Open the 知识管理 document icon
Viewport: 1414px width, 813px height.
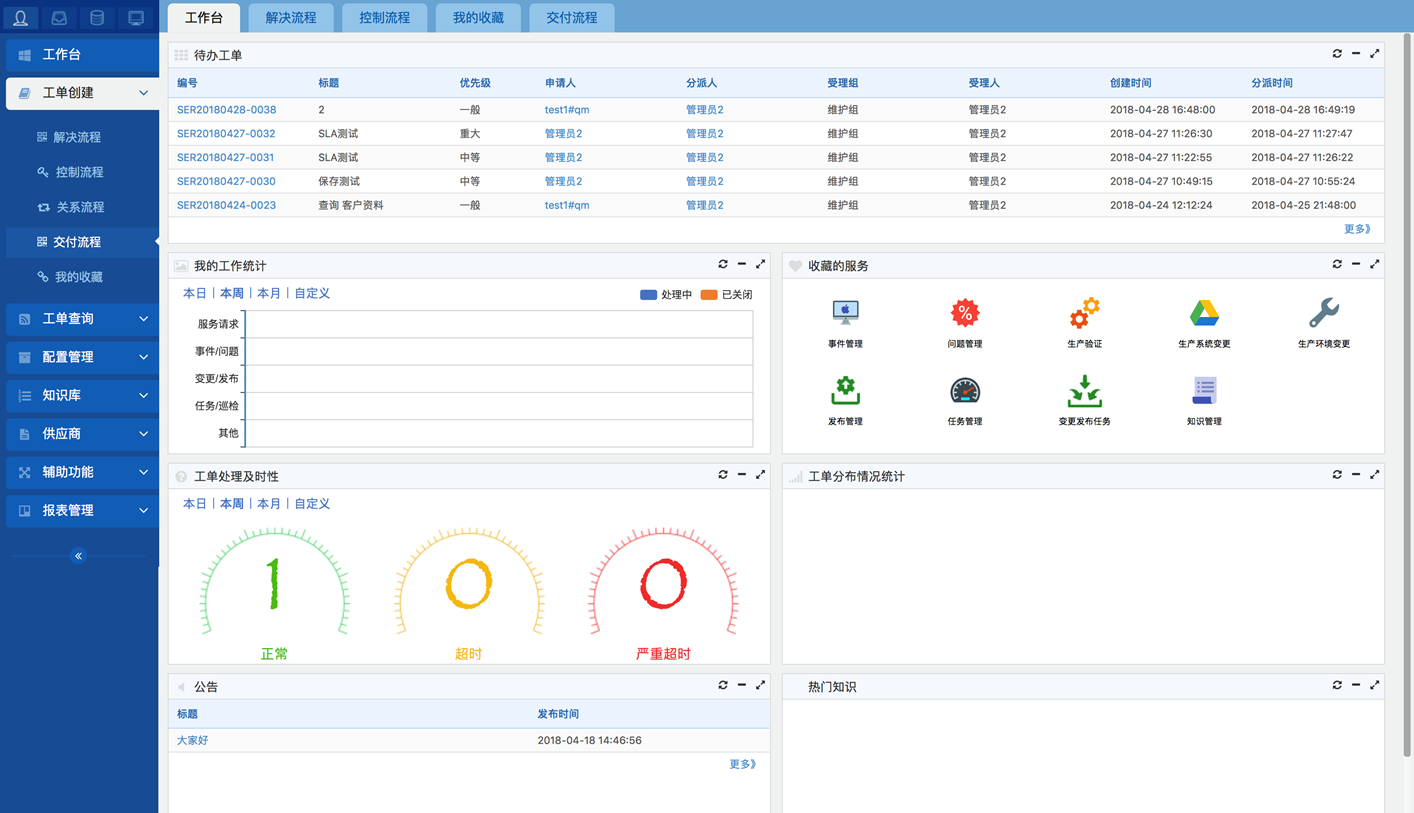coord(1204,391)
